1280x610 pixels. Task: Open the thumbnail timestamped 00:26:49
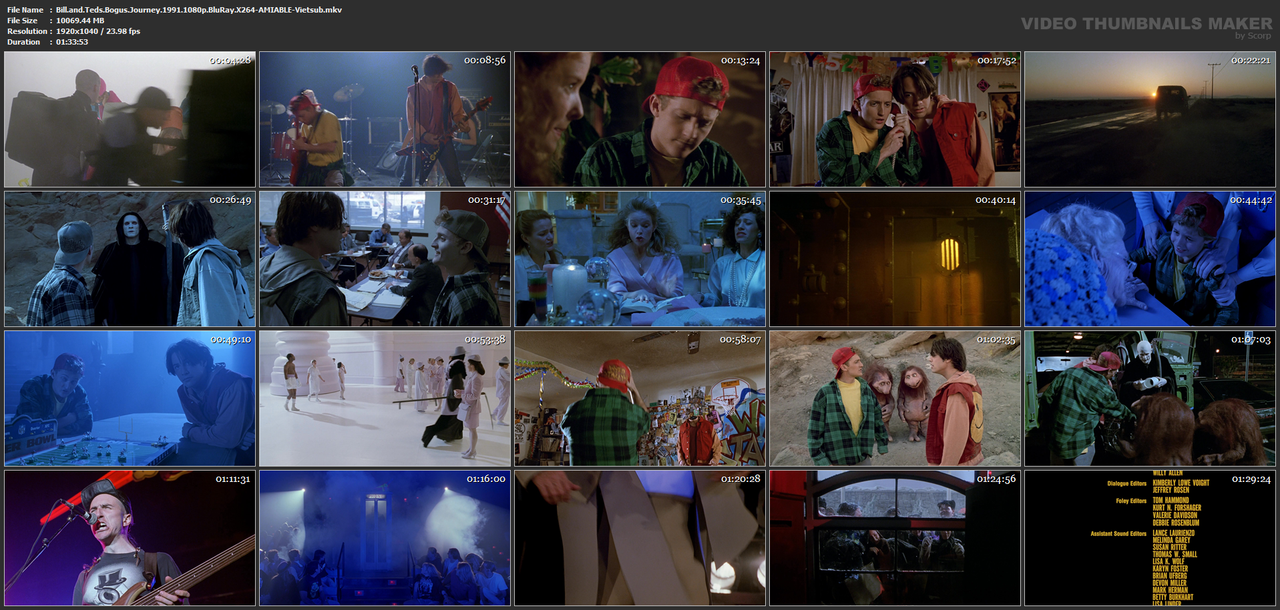pos(129,259)
